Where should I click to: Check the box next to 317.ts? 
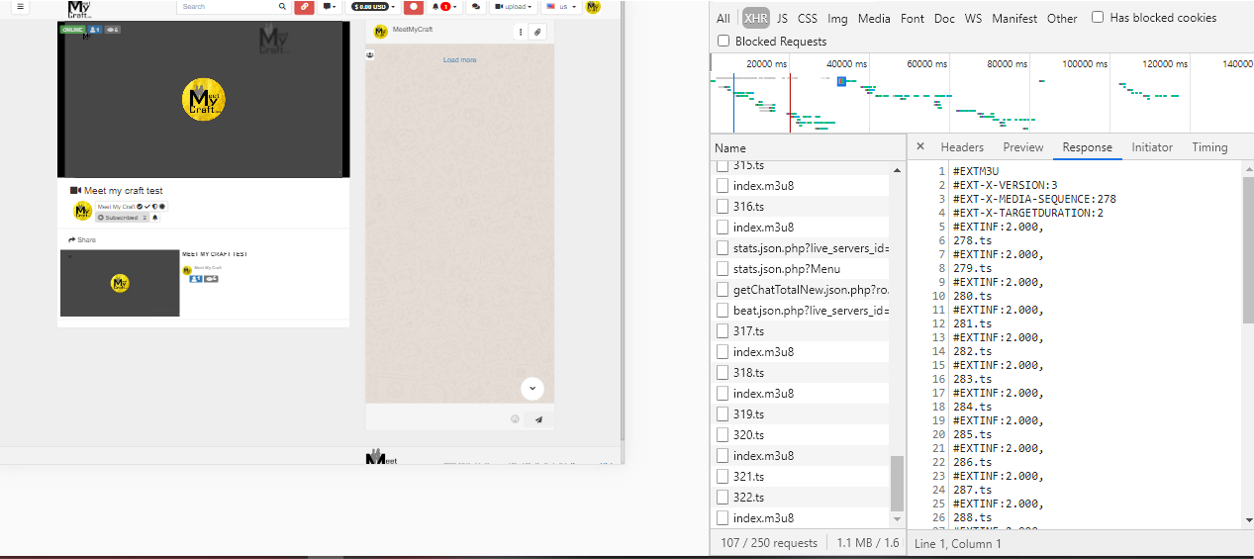tap(723, 331)
